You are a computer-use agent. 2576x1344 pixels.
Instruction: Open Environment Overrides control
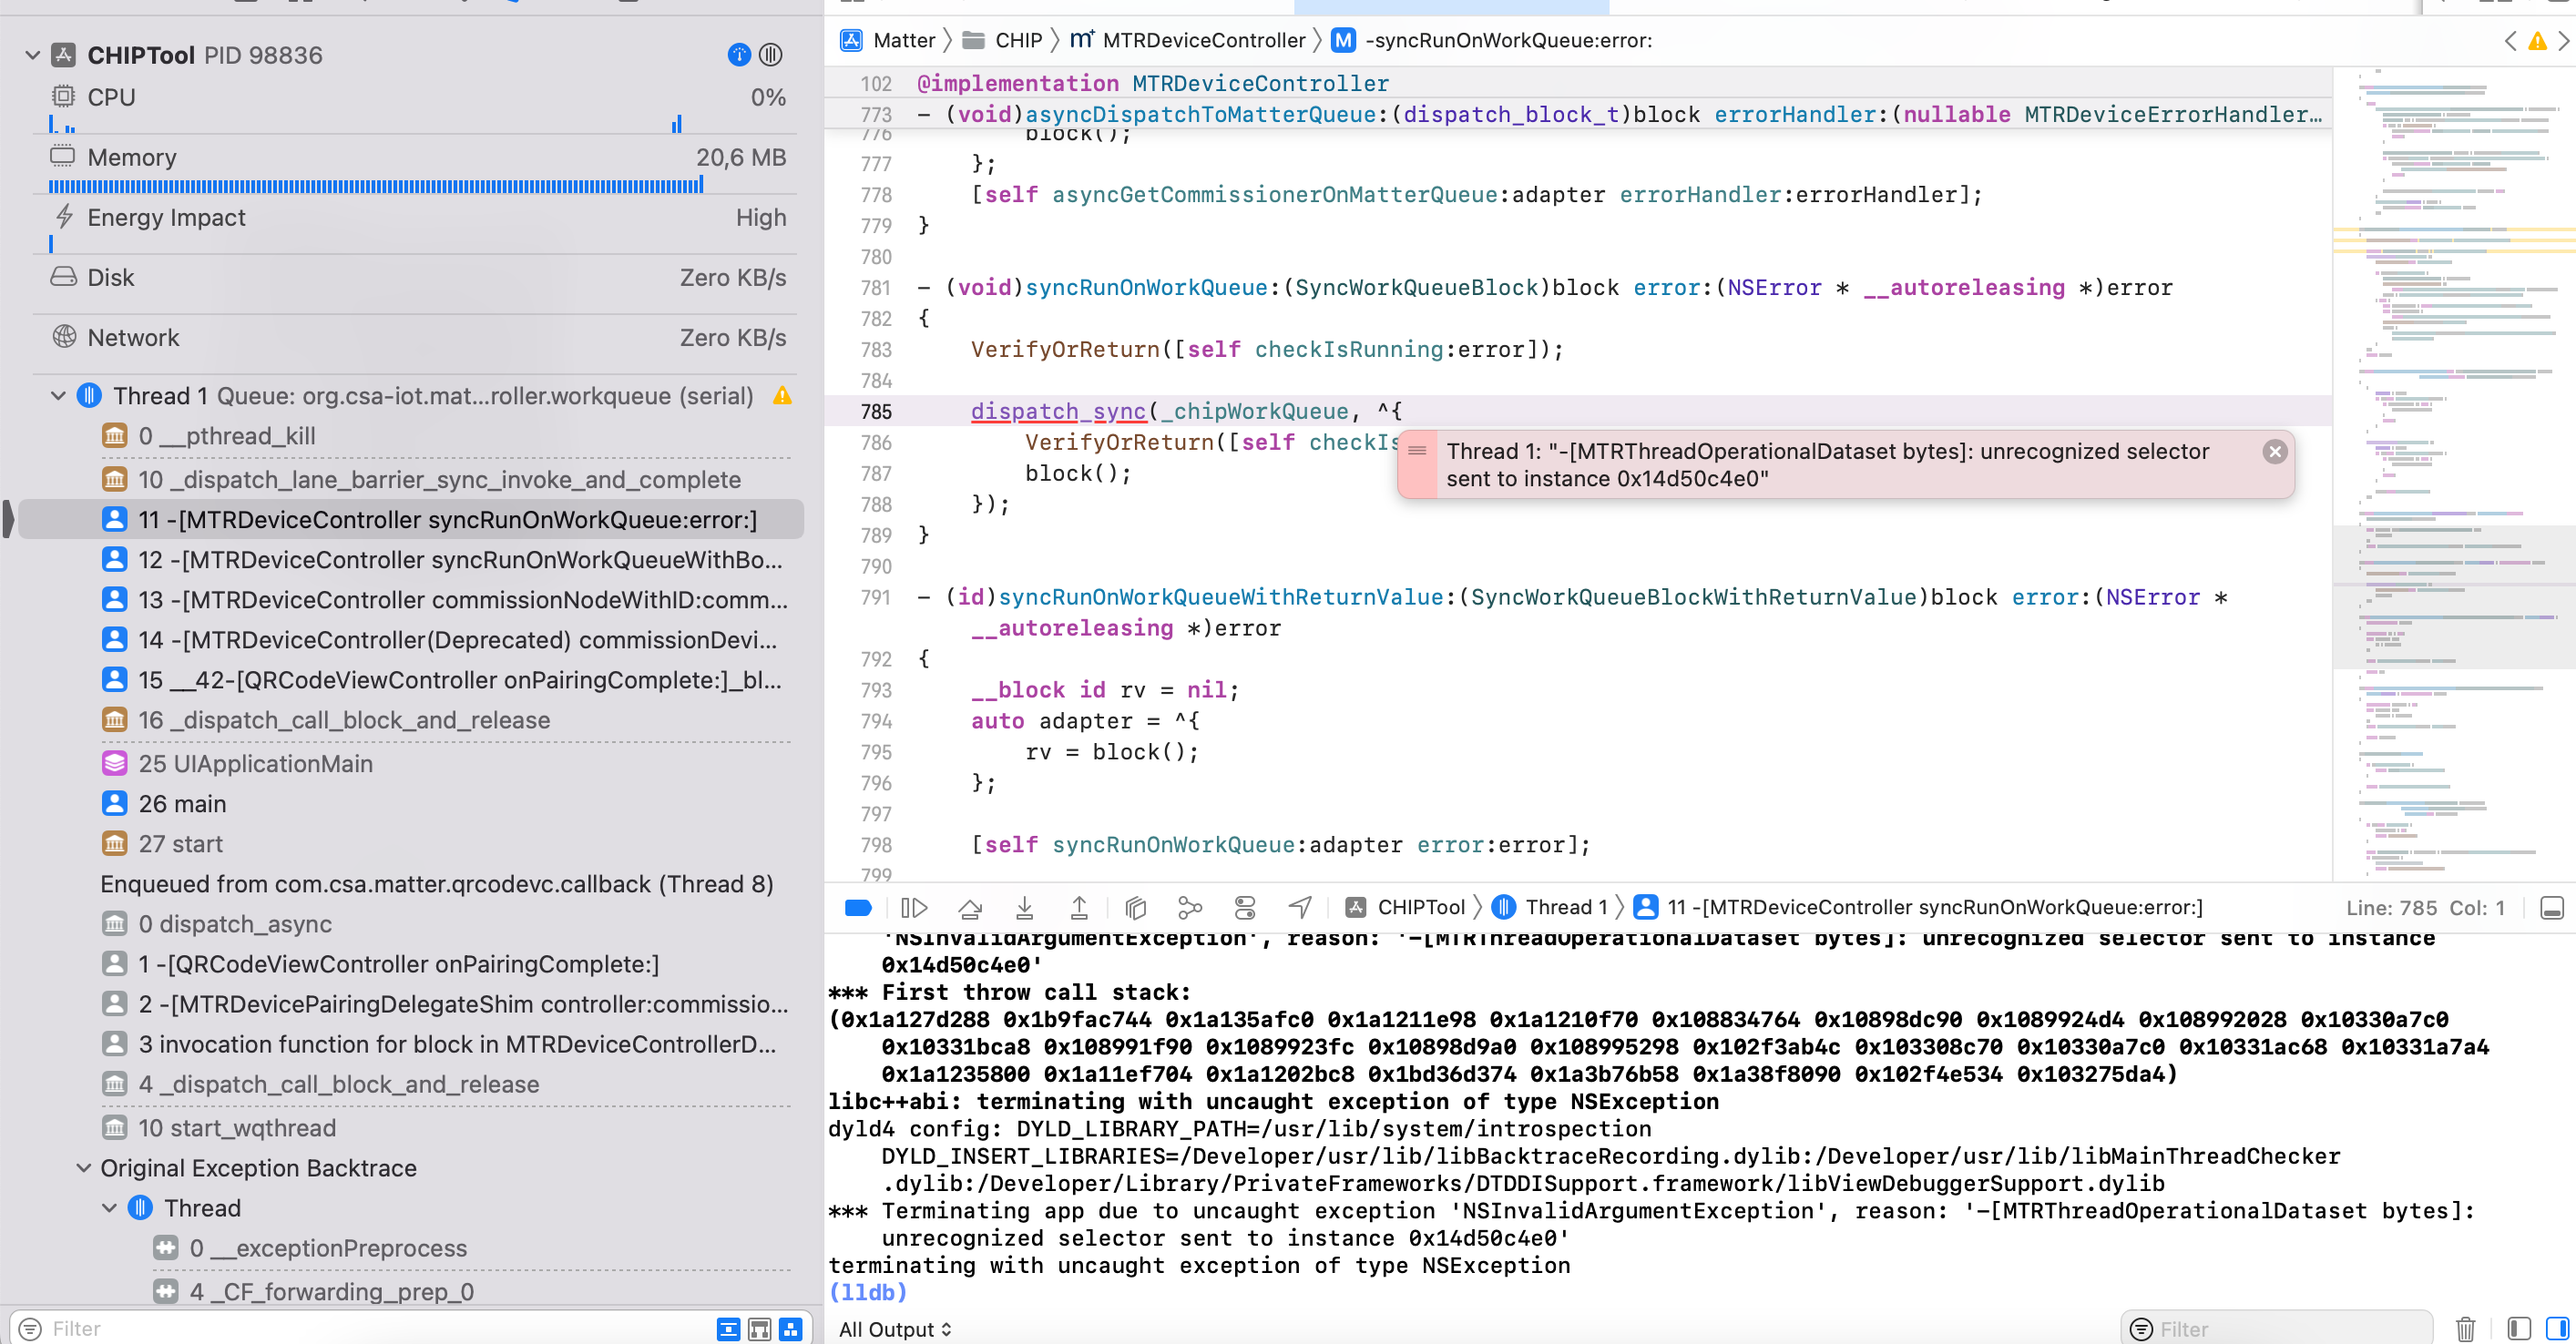coord(1245,908)
